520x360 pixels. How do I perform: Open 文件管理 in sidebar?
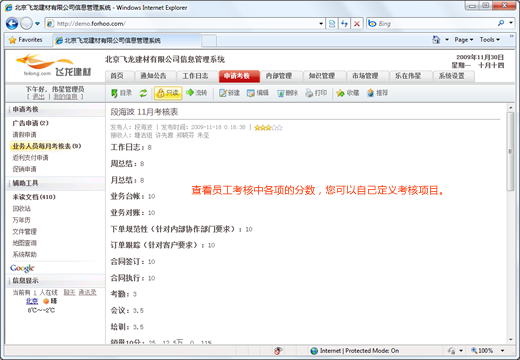(24, 232)
